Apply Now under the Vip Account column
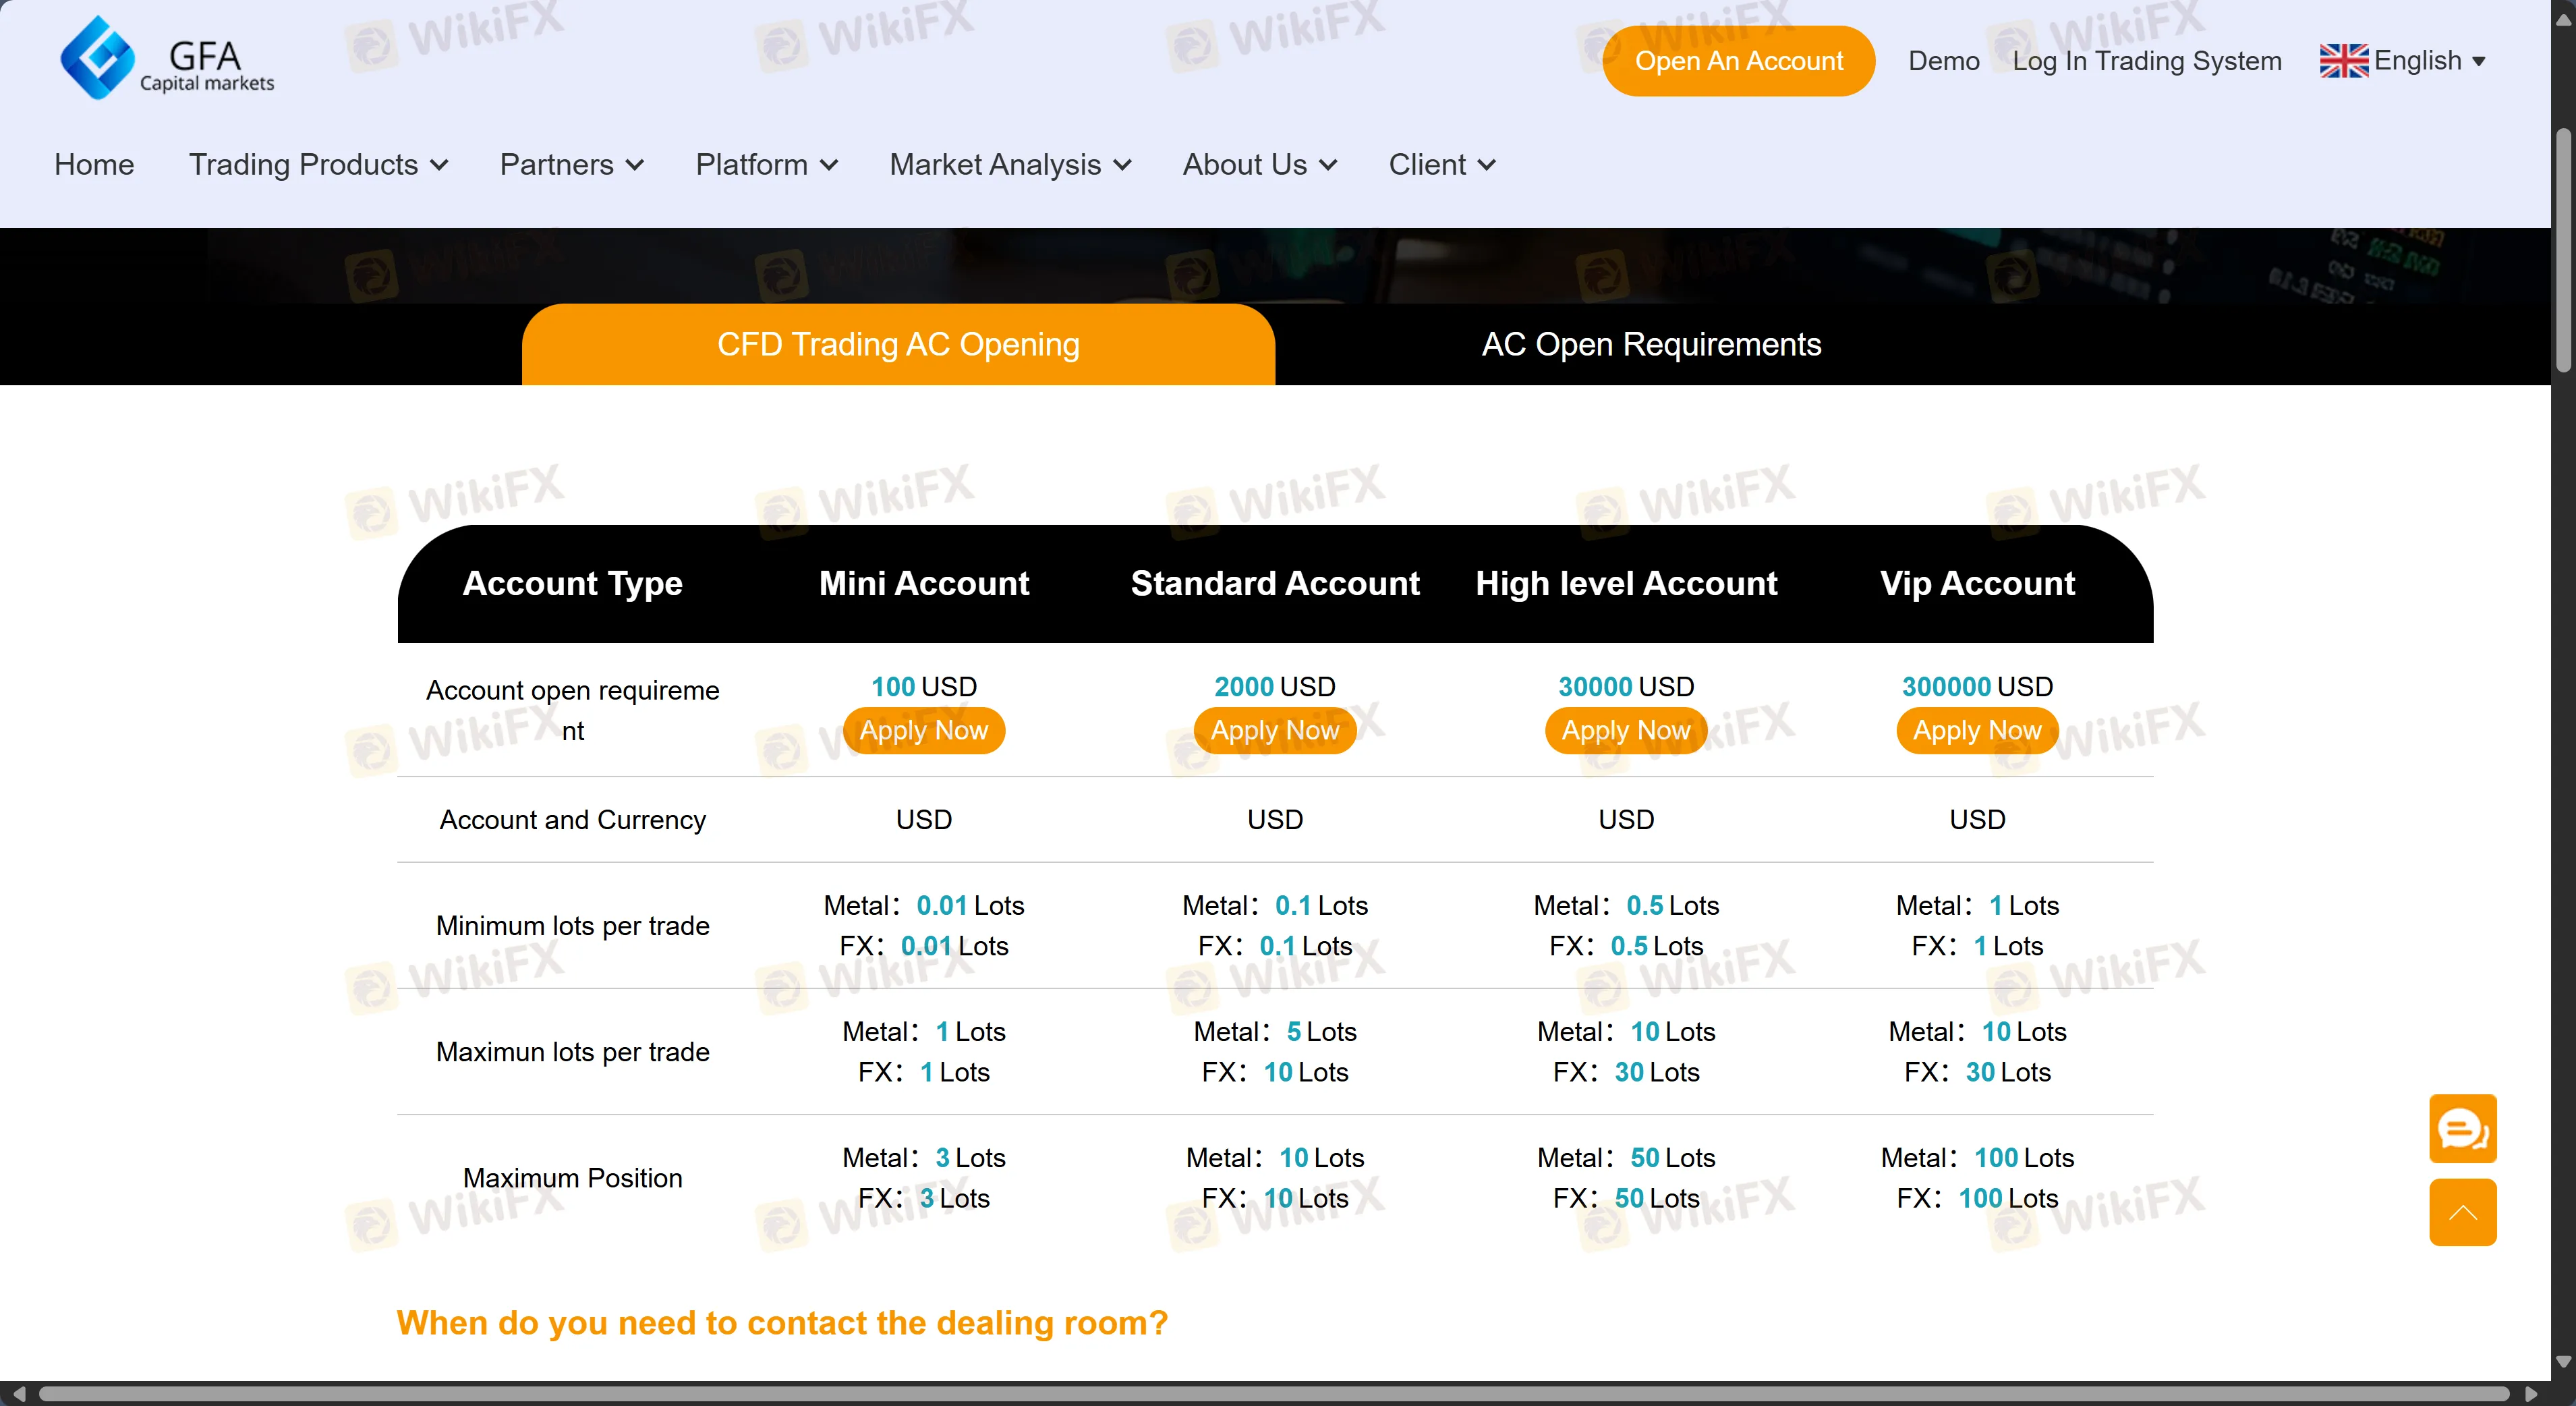The image size is (2576, 1406). coord(1976,730)
